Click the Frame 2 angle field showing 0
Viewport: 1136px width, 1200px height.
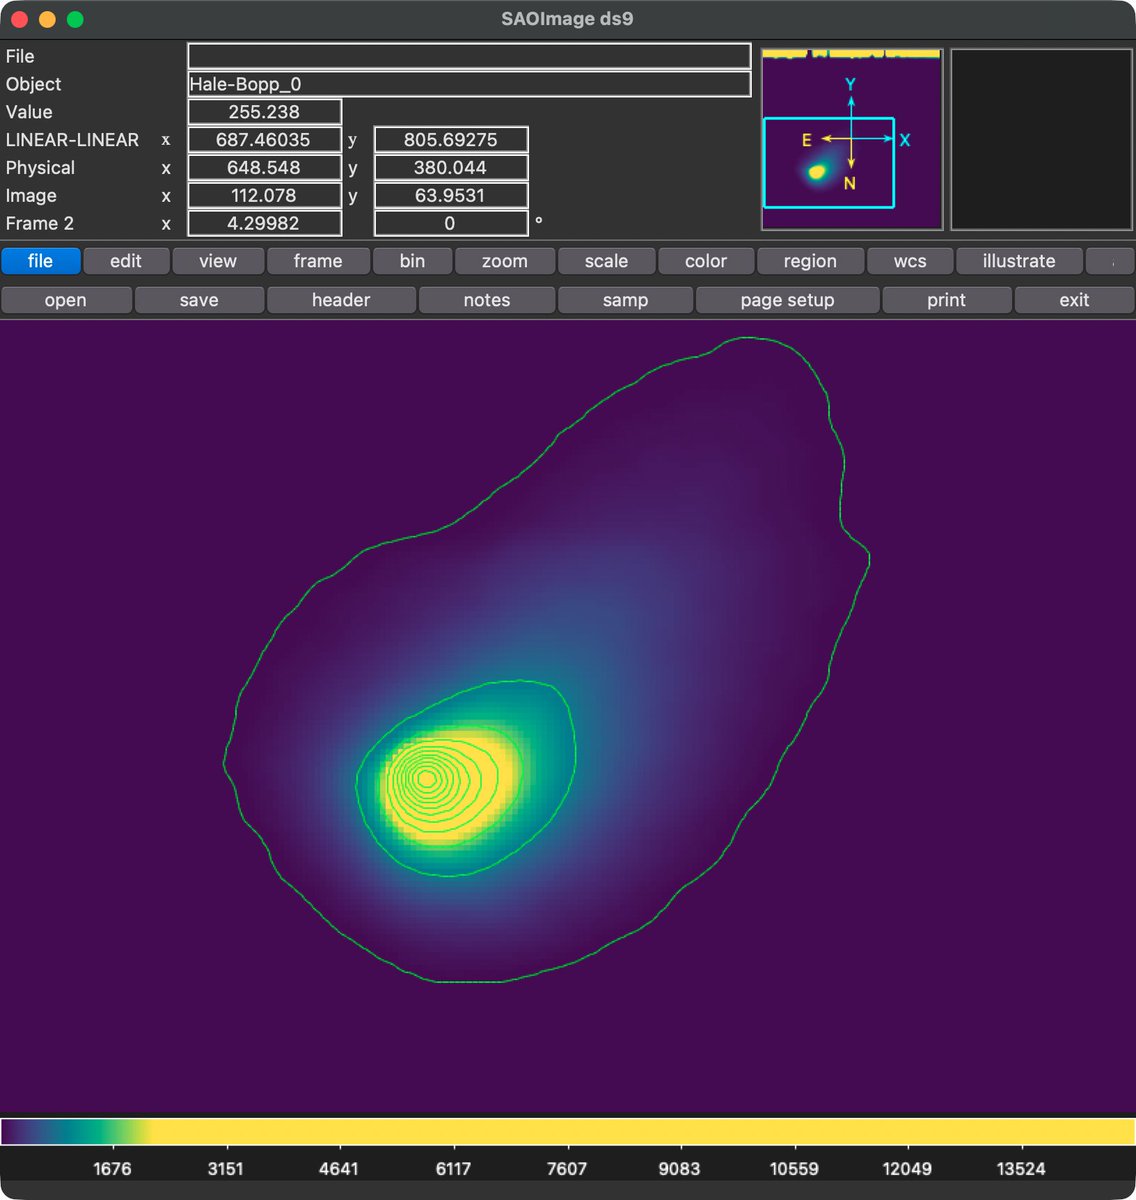point(451,224)
